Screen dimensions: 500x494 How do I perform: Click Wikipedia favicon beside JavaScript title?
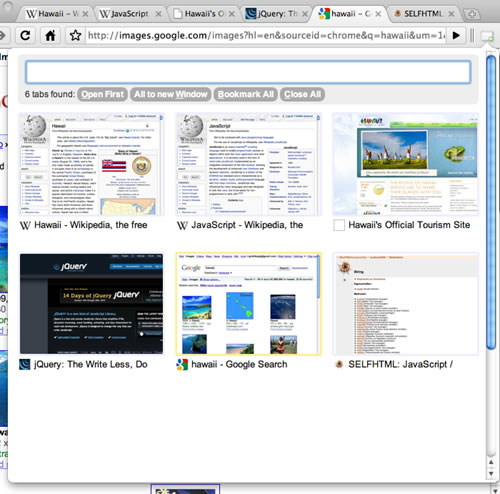point(182,226)
